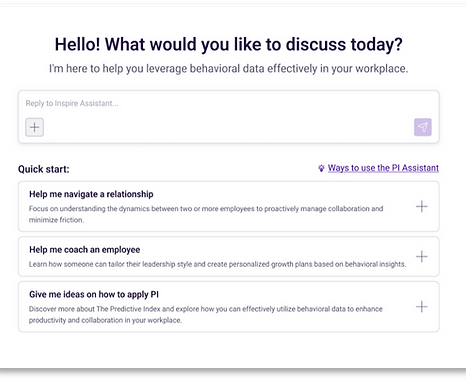Click the Predictive Index description text
Image resolution: width=466 pixels, height=380 pixels.
click(206, 314)
